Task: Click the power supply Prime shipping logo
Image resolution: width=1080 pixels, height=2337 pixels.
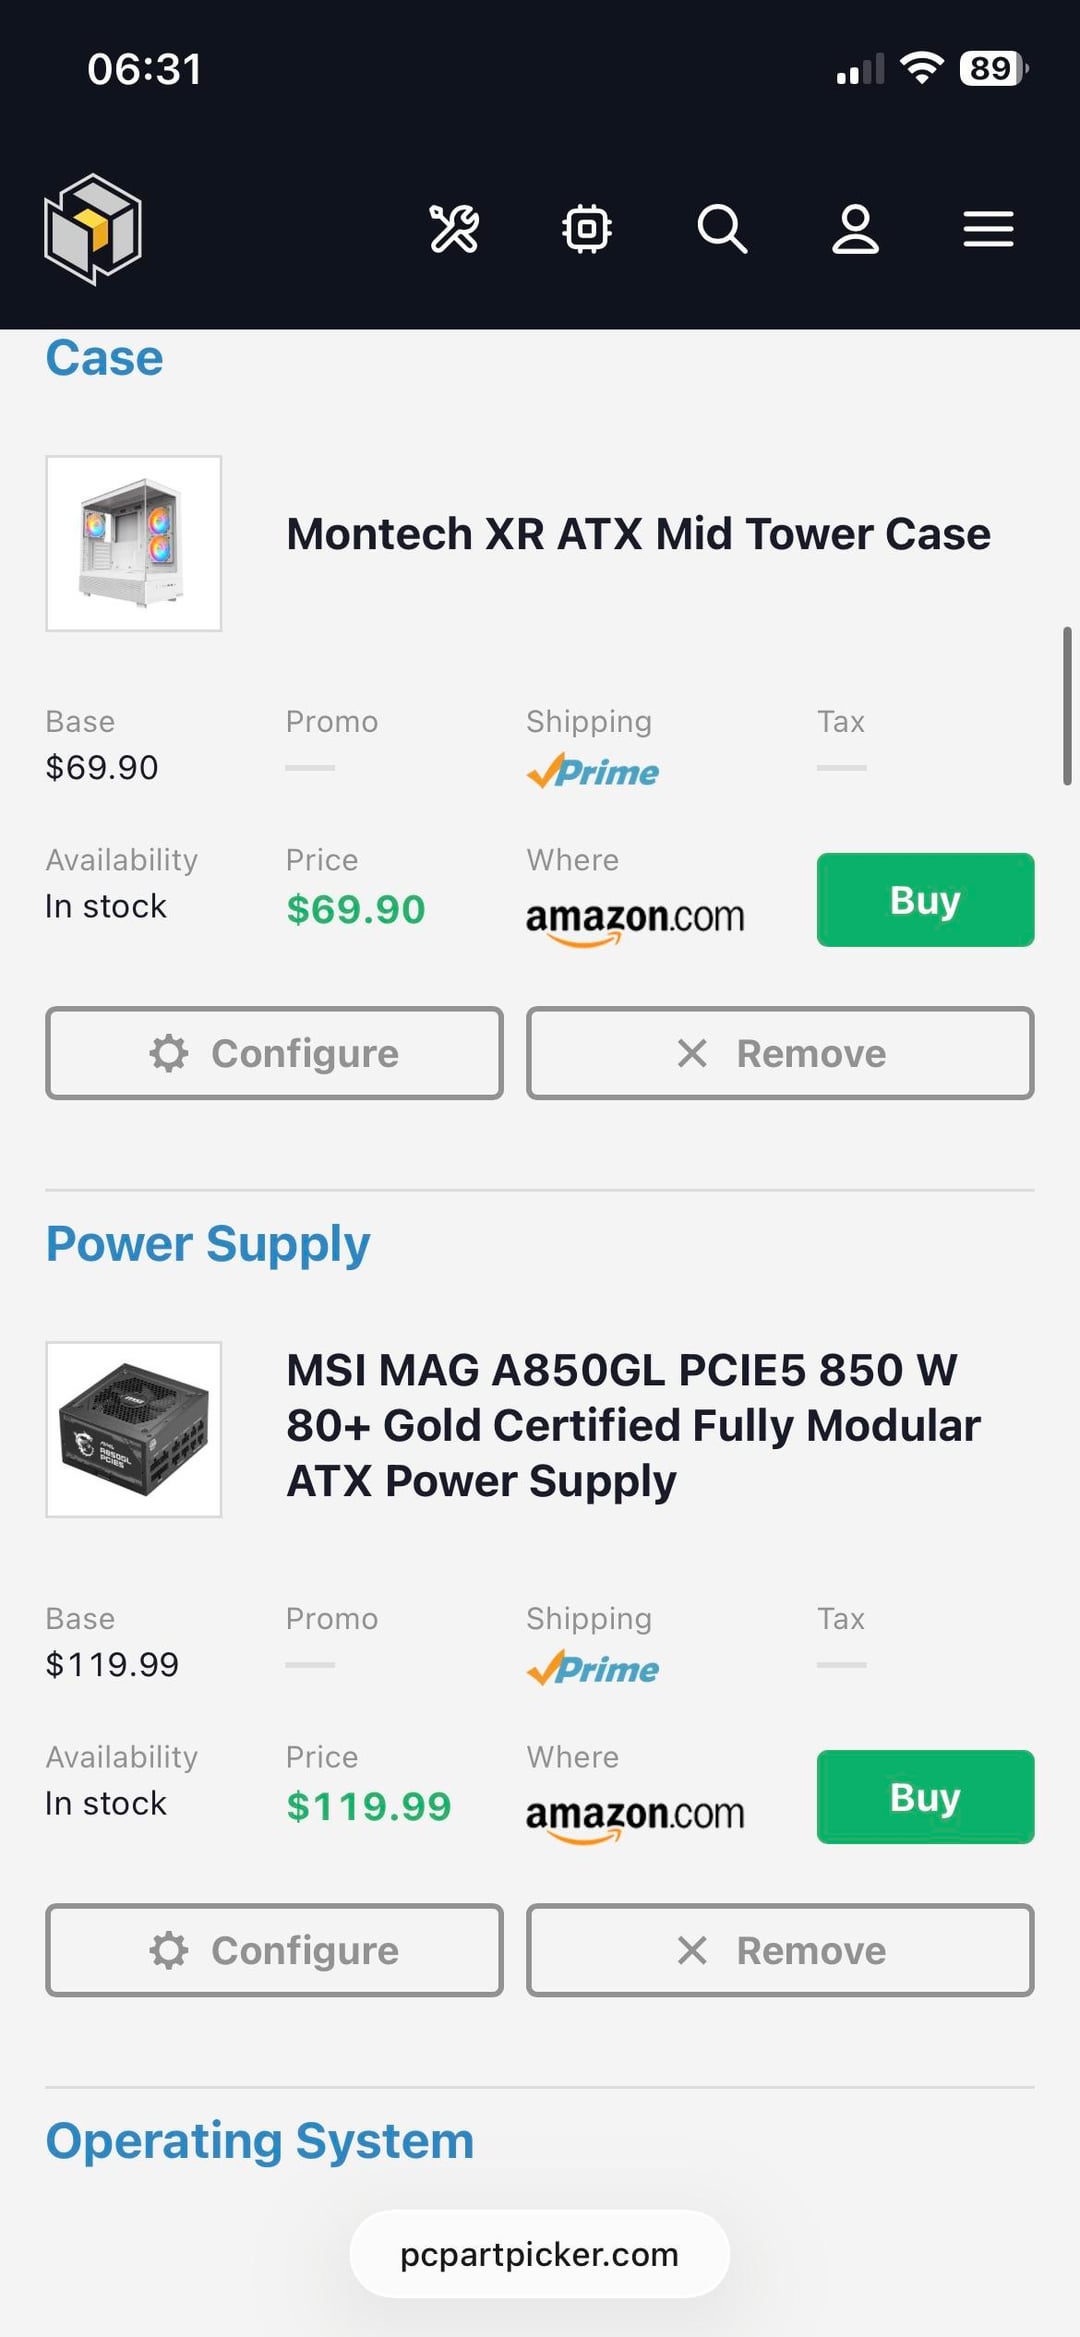Action: point(593,1668)
